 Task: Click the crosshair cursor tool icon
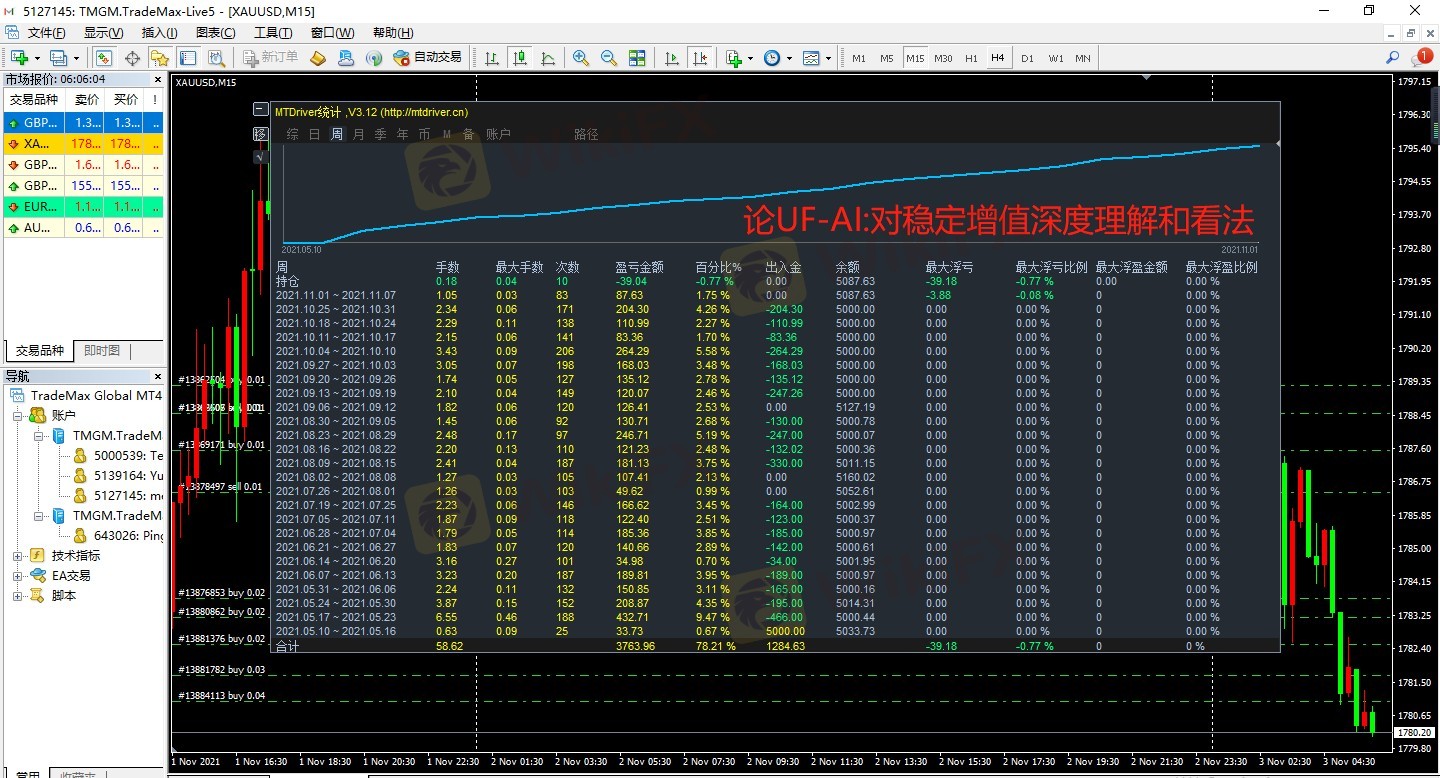point(132,58)
